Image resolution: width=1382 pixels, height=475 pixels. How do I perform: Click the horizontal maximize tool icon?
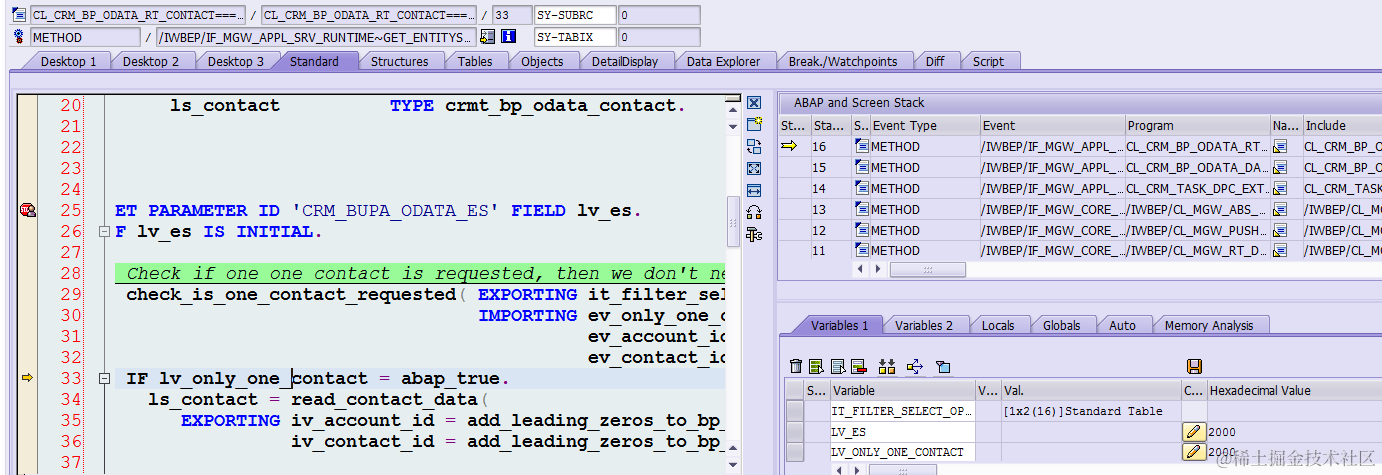coord(754,190)
